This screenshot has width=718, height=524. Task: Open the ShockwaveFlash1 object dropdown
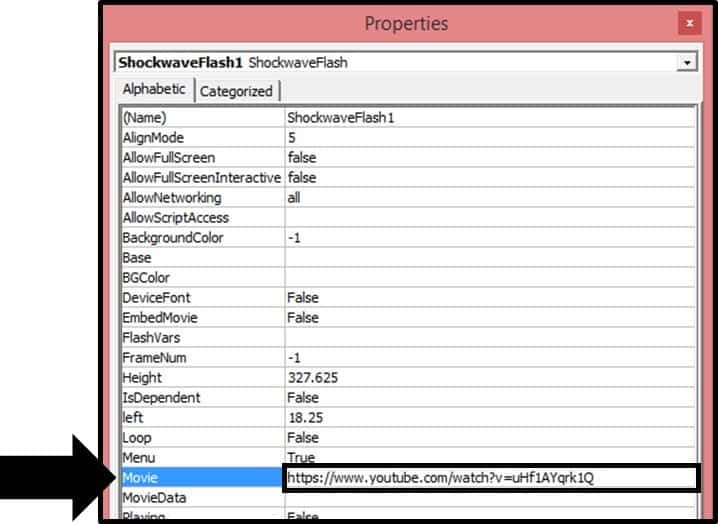pos(685,63)
